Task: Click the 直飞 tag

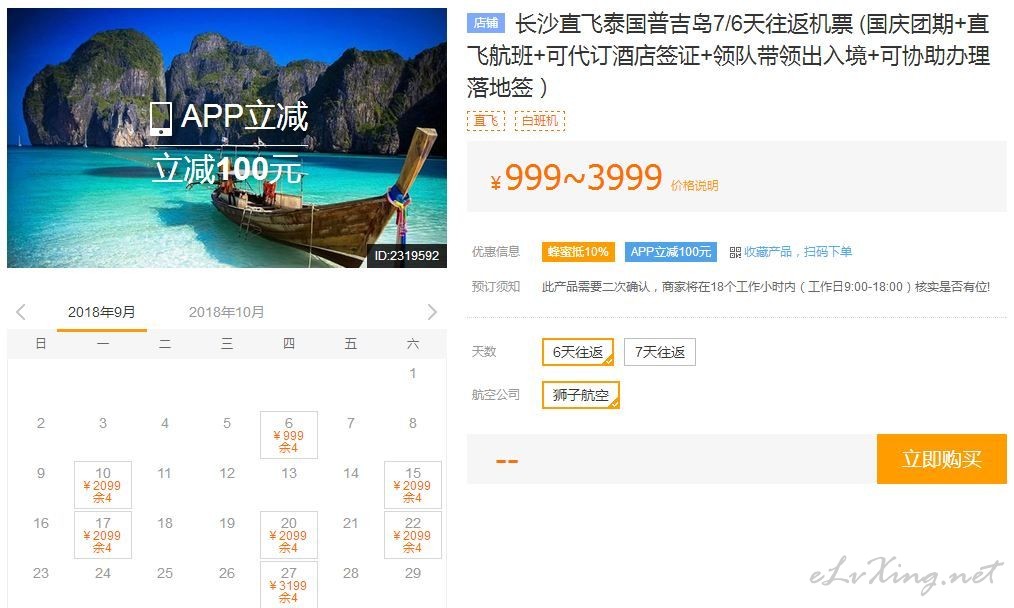Action: [x=486, y=120]
